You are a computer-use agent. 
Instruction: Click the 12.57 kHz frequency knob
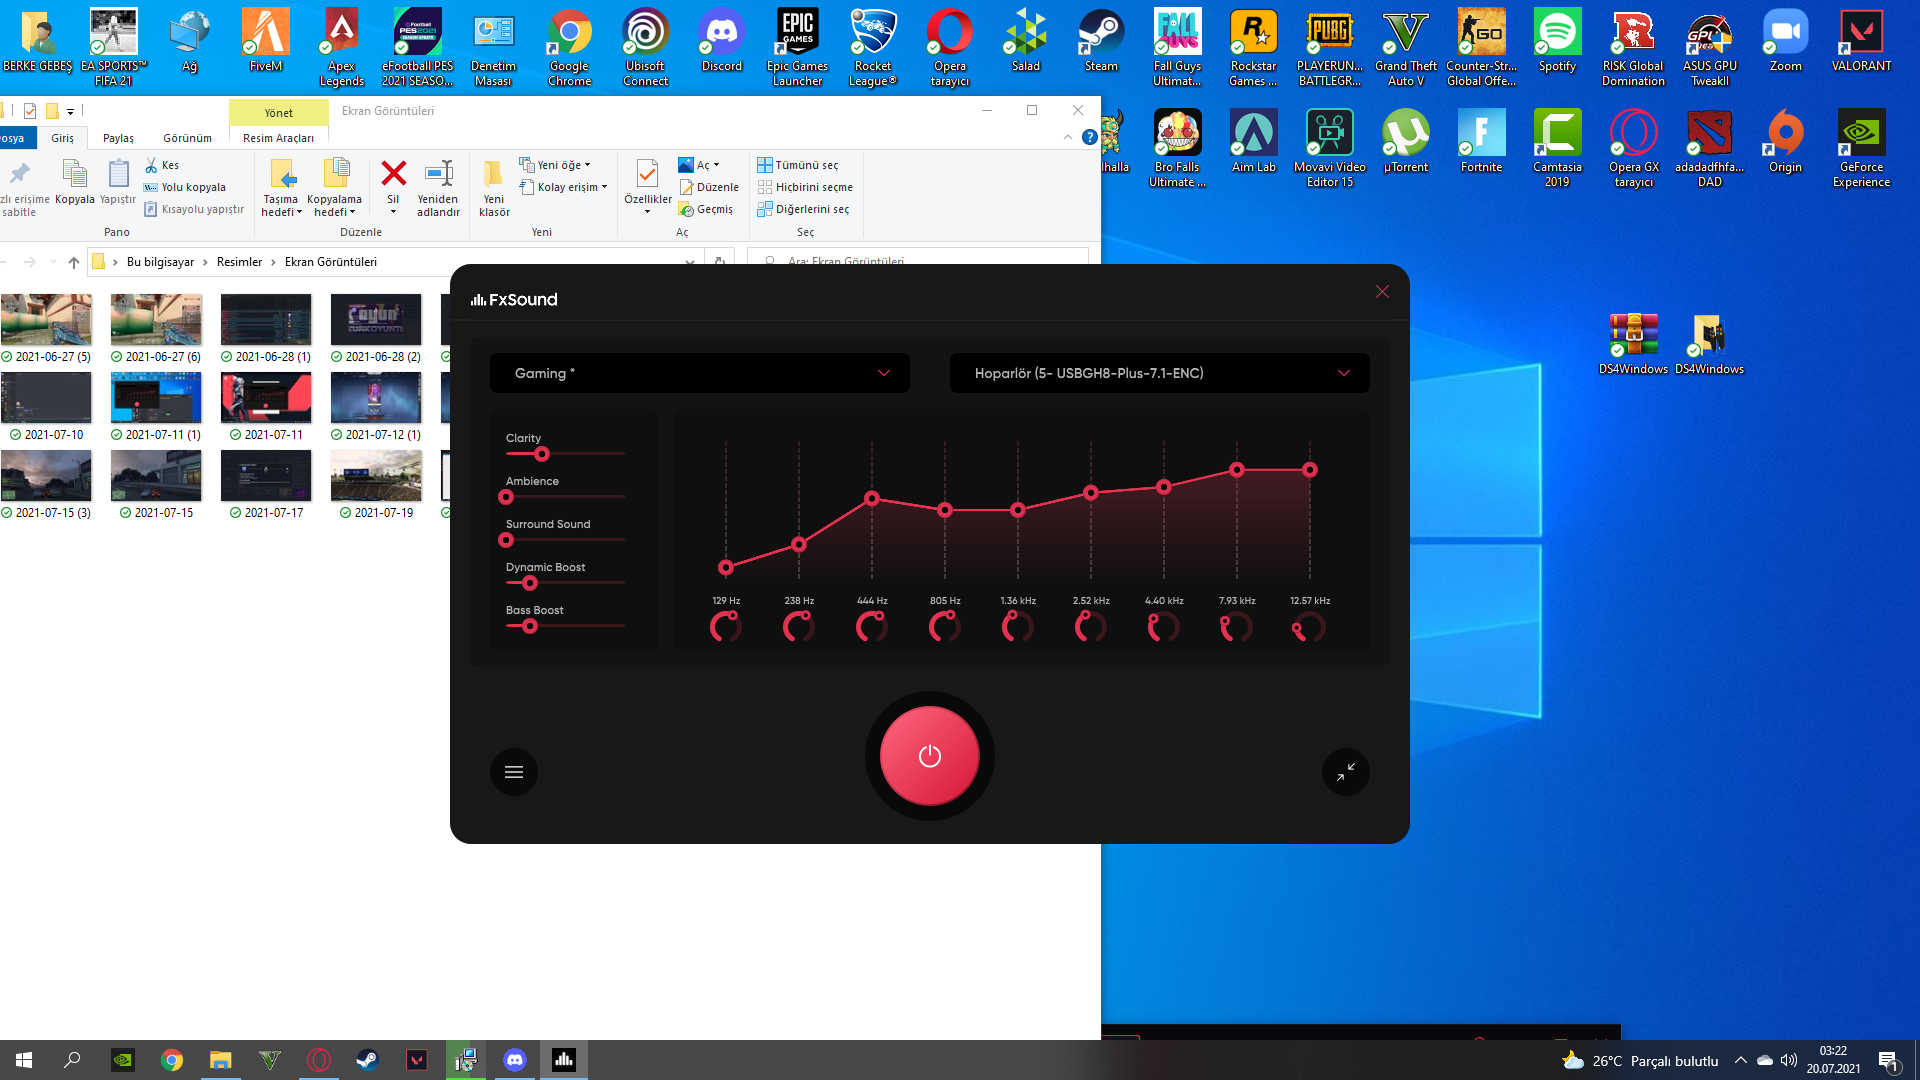(x=1309, y=627)
